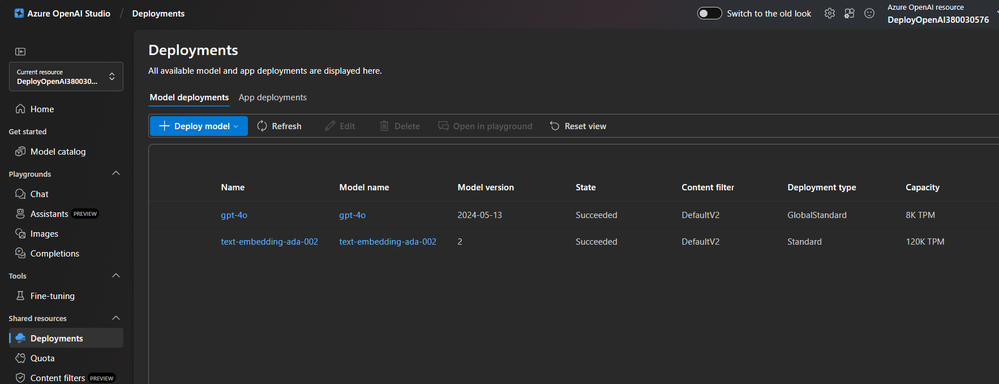Click Open in playground button
Viewport: 999px width, 384px height.
click(x=485, y=126)
